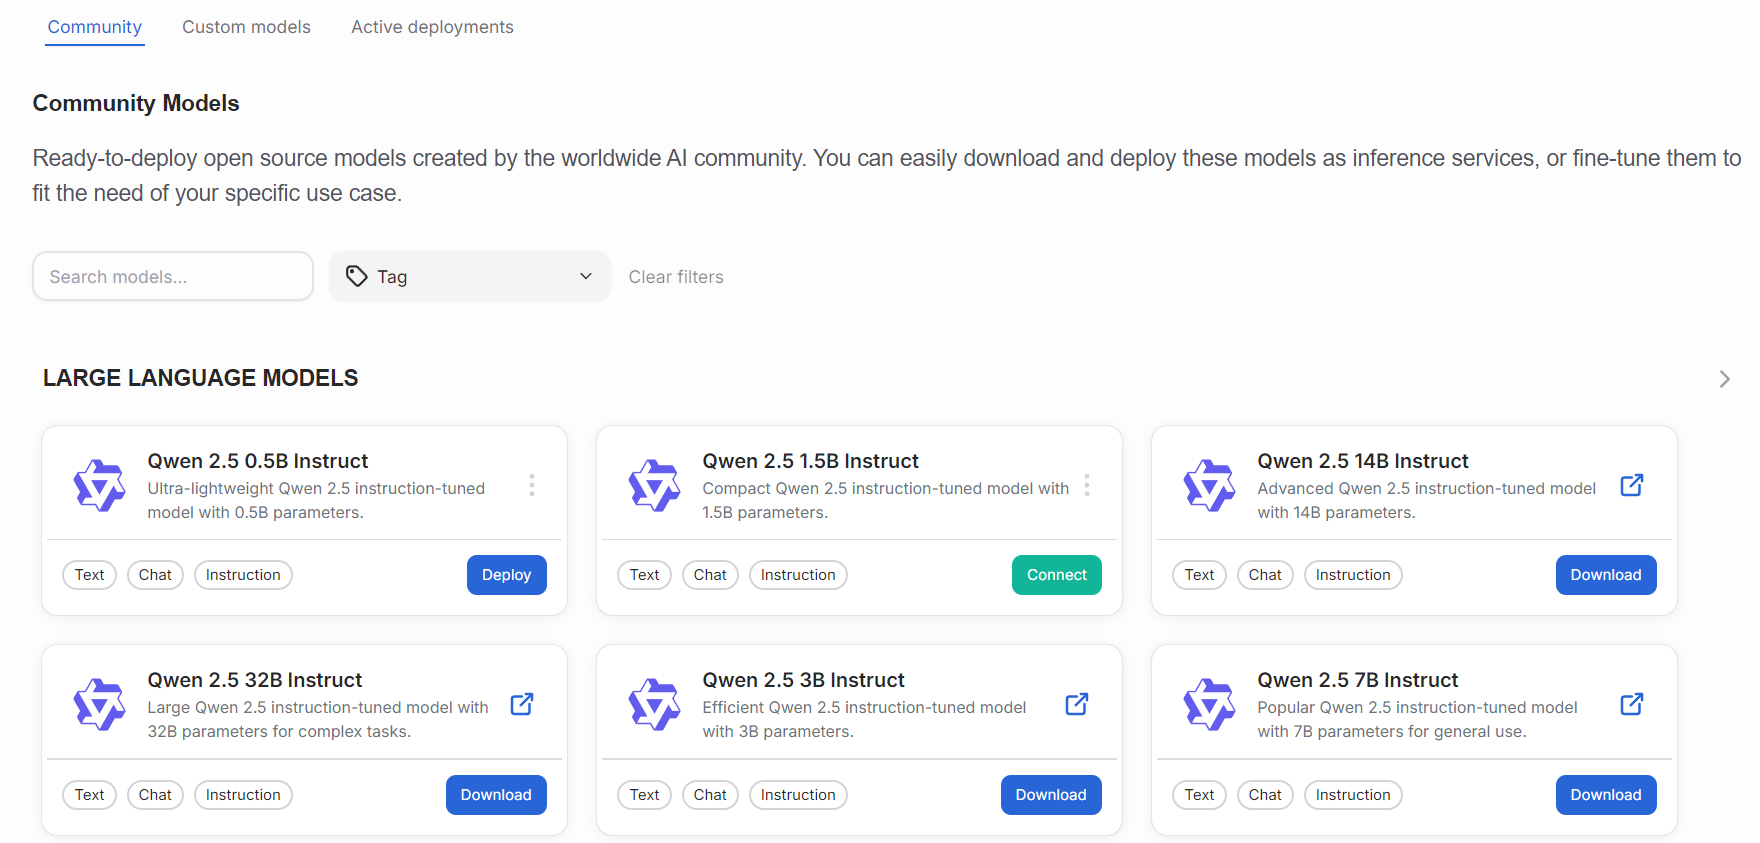Connect to Qwen 2.5 1.5B Instruct

(1057, 575)
